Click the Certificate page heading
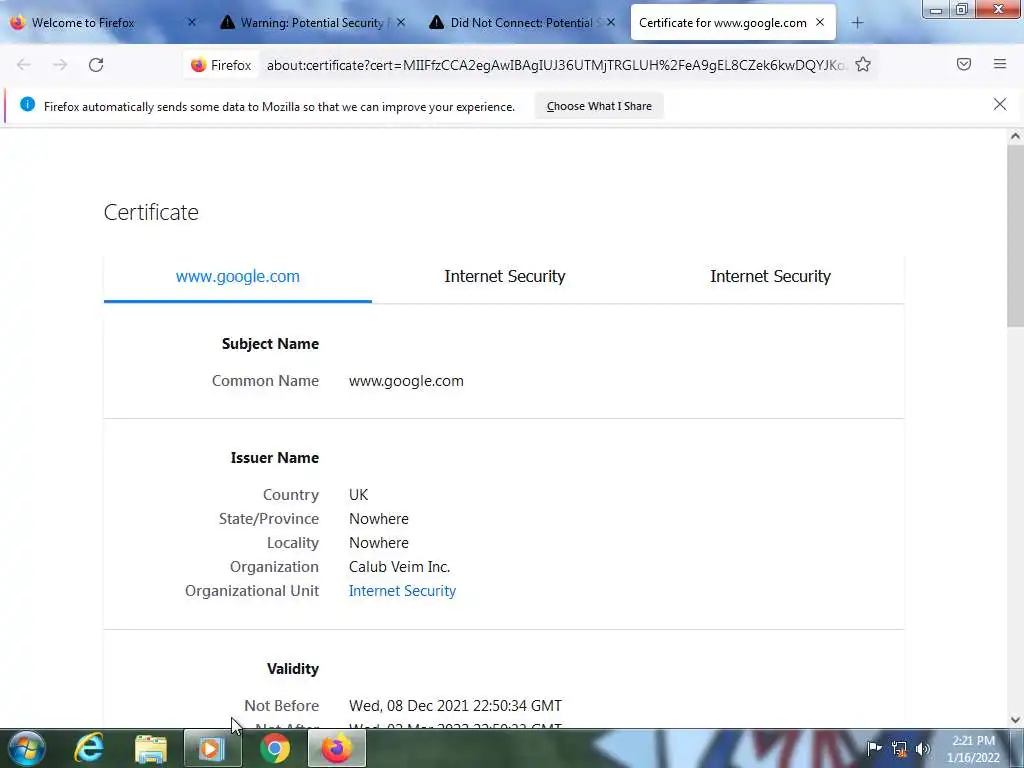The width and height of the screenshot is (1024, 768). (x=151, y=212)
